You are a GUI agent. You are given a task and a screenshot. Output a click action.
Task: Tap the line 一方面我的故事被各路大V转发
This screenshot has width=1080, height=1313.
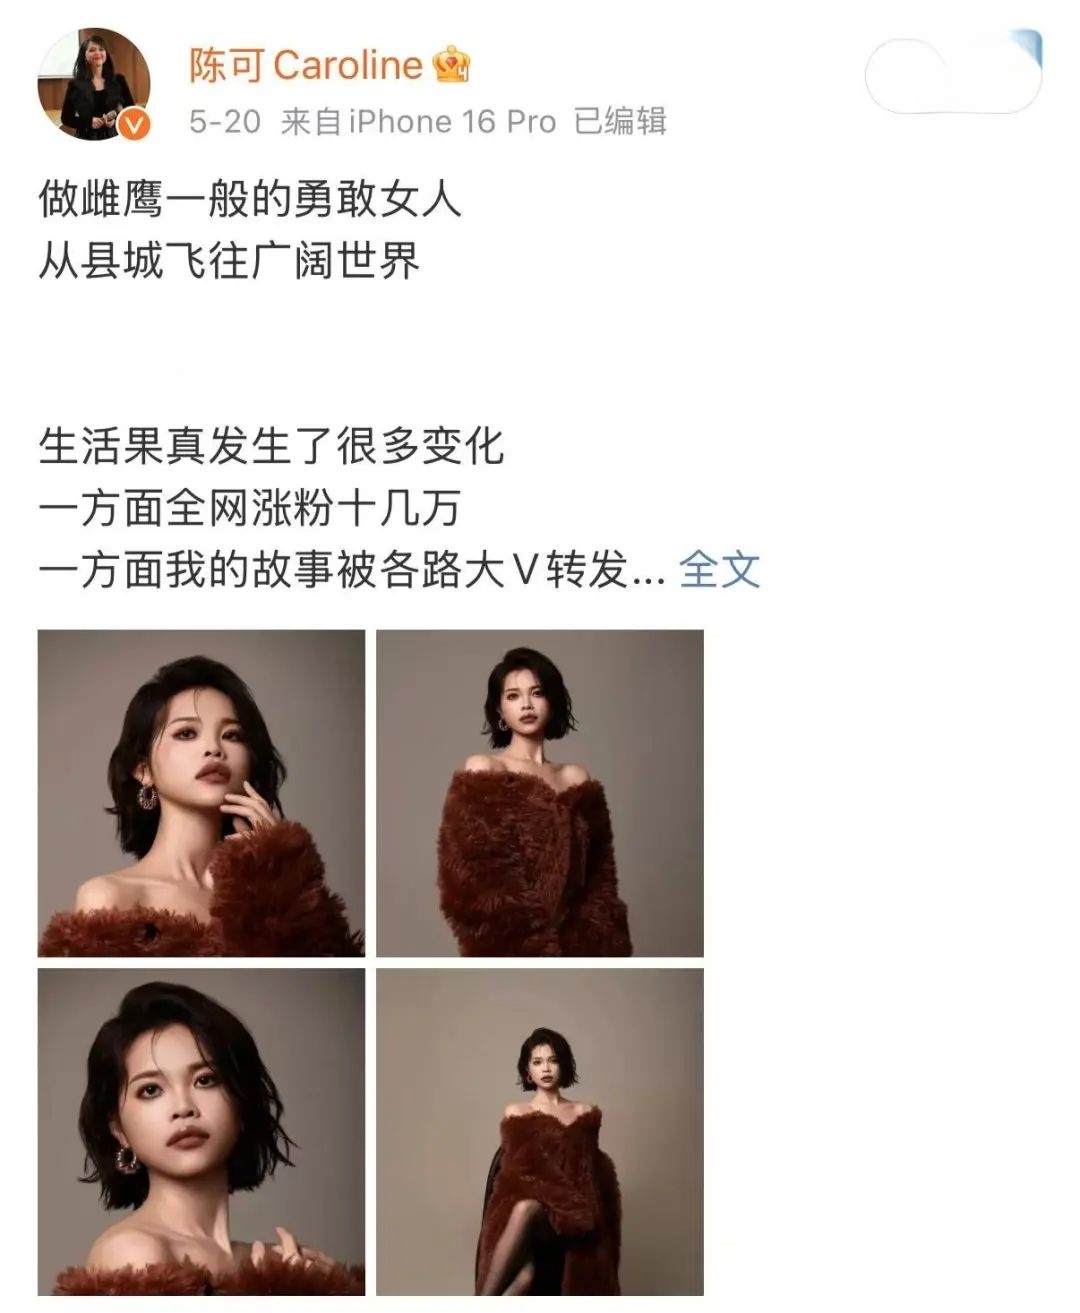point(352,570)
